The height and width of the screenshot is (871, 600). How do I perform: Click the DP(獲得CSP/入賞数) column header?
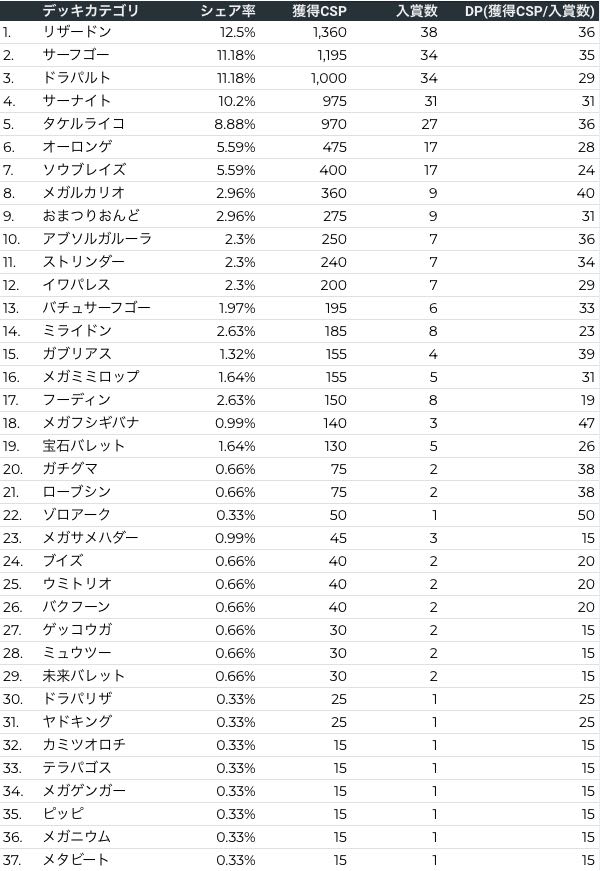(530, 11)
